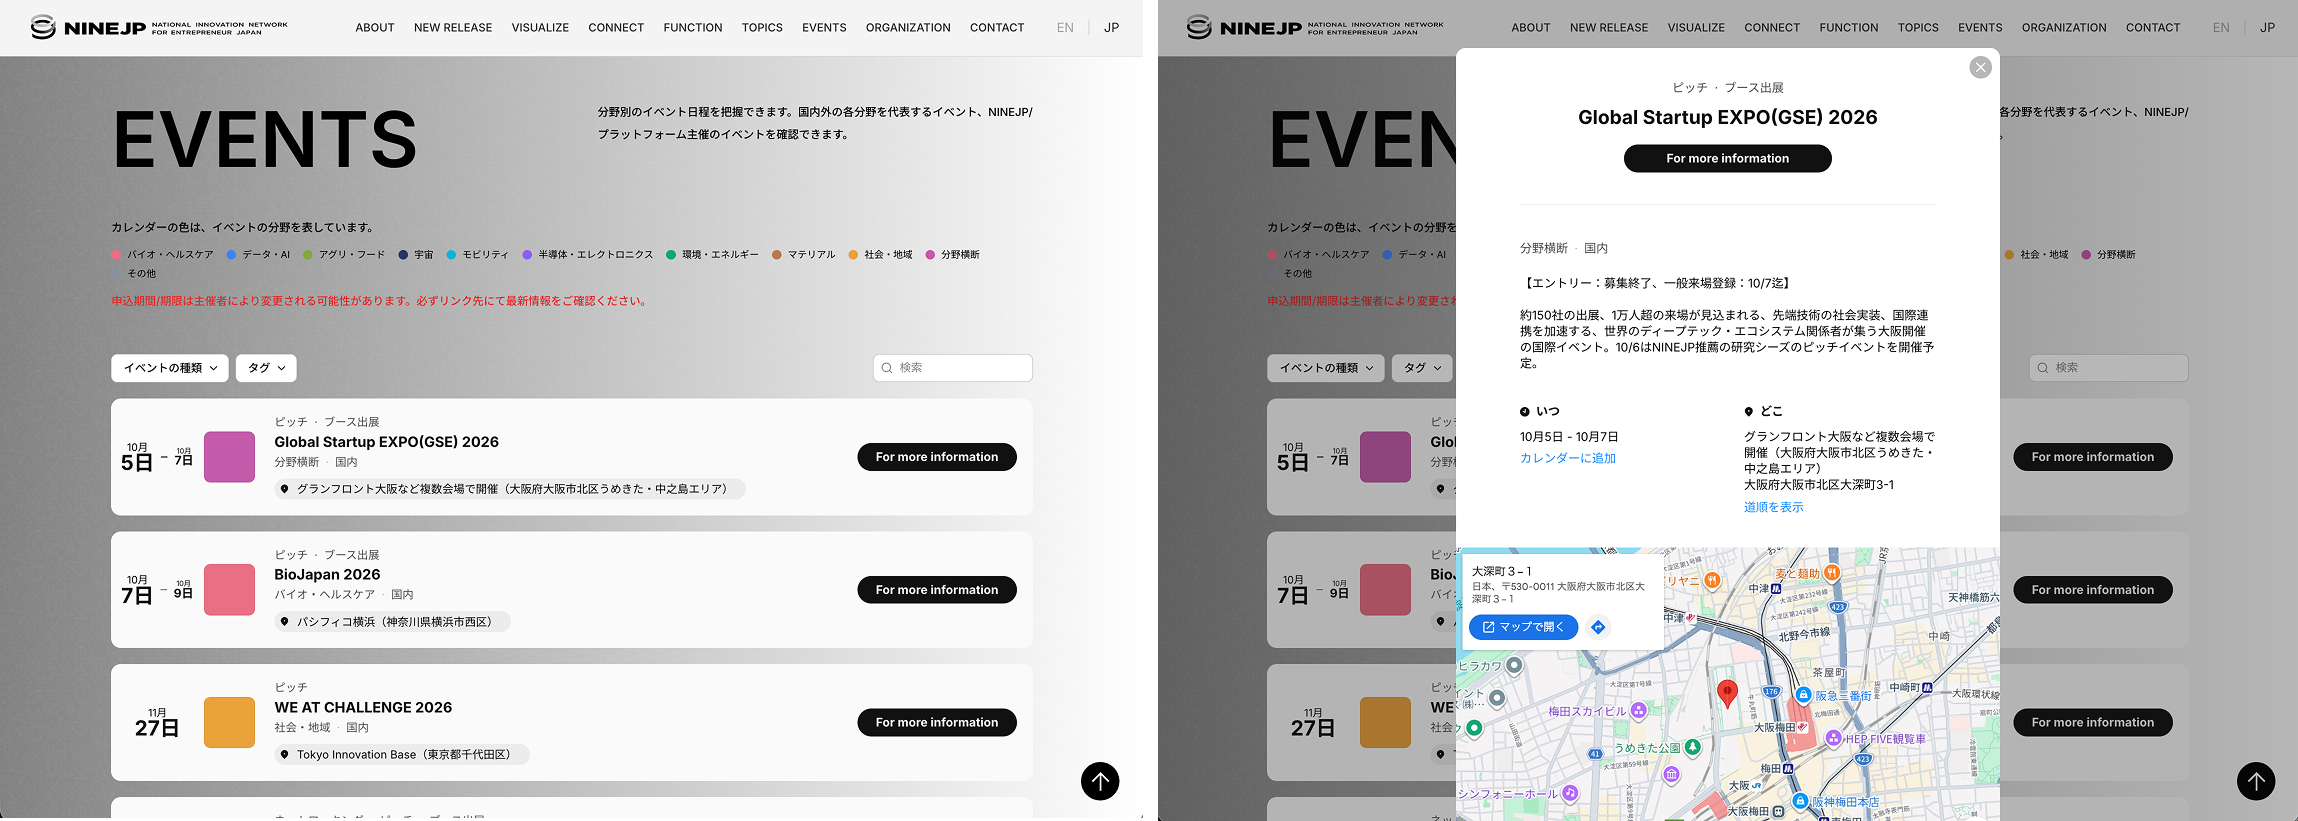Switch language to EN in left header

1065,28
